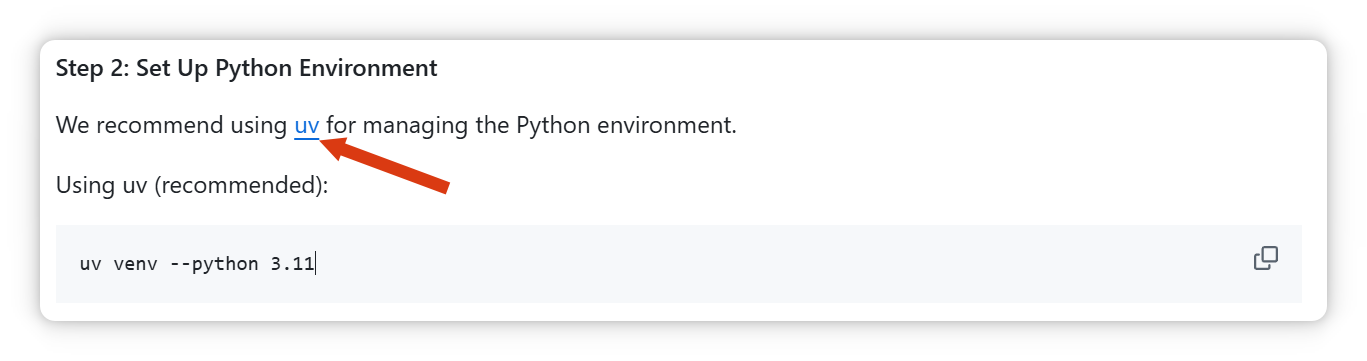Click the Step 2 heading text
1367x361 pixels.
[x=246, y=68]
